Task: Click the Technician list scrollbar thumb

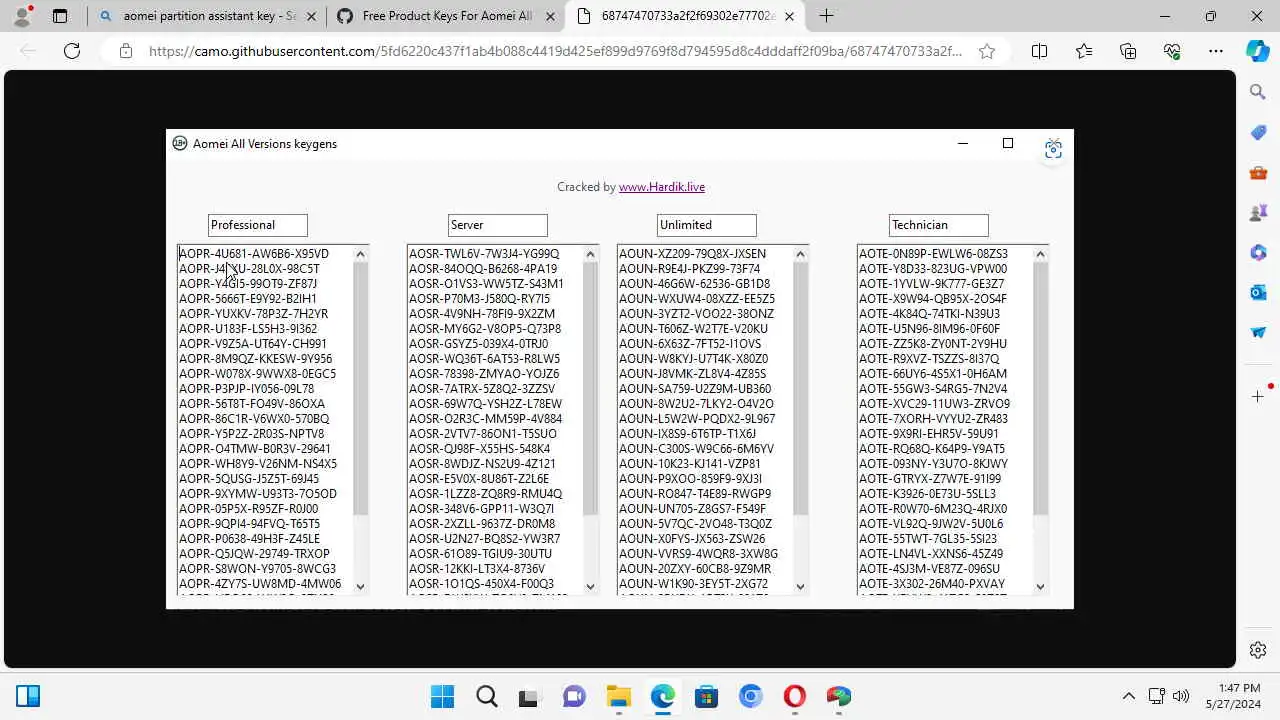Action: click(x=1041, y=389)
